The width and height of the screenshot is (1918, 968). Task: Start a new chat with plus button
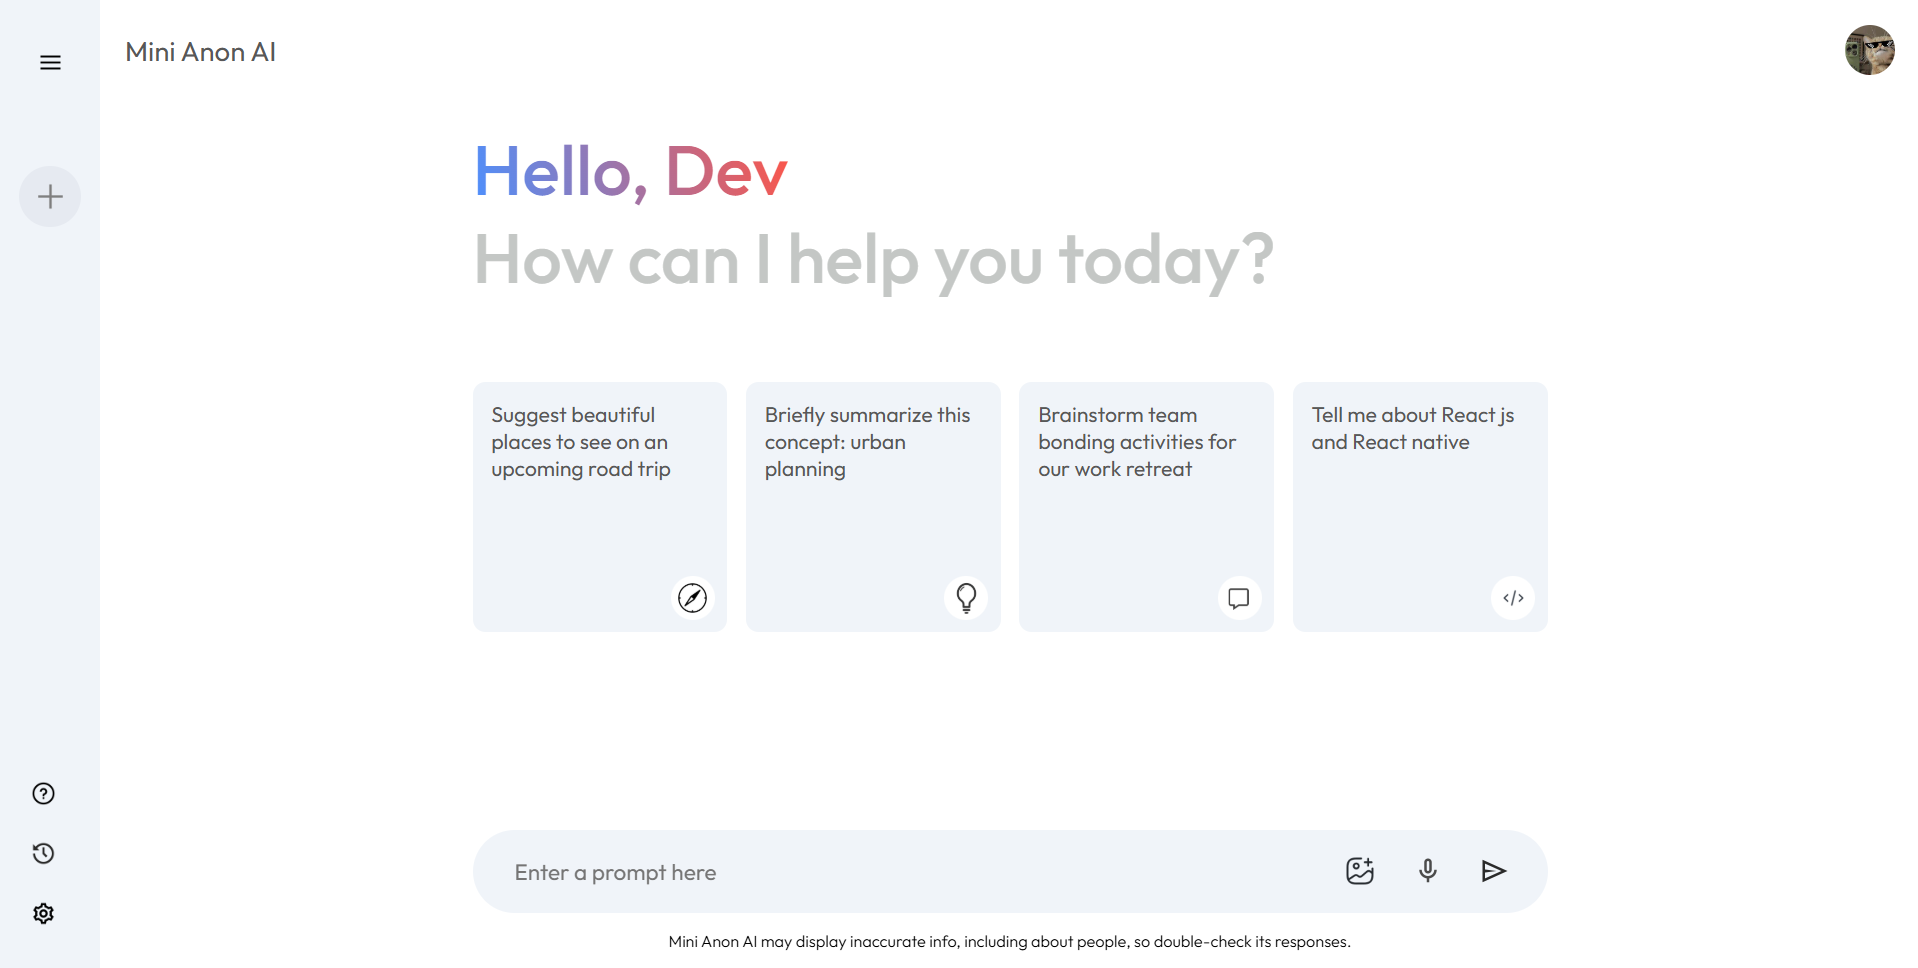50,196
